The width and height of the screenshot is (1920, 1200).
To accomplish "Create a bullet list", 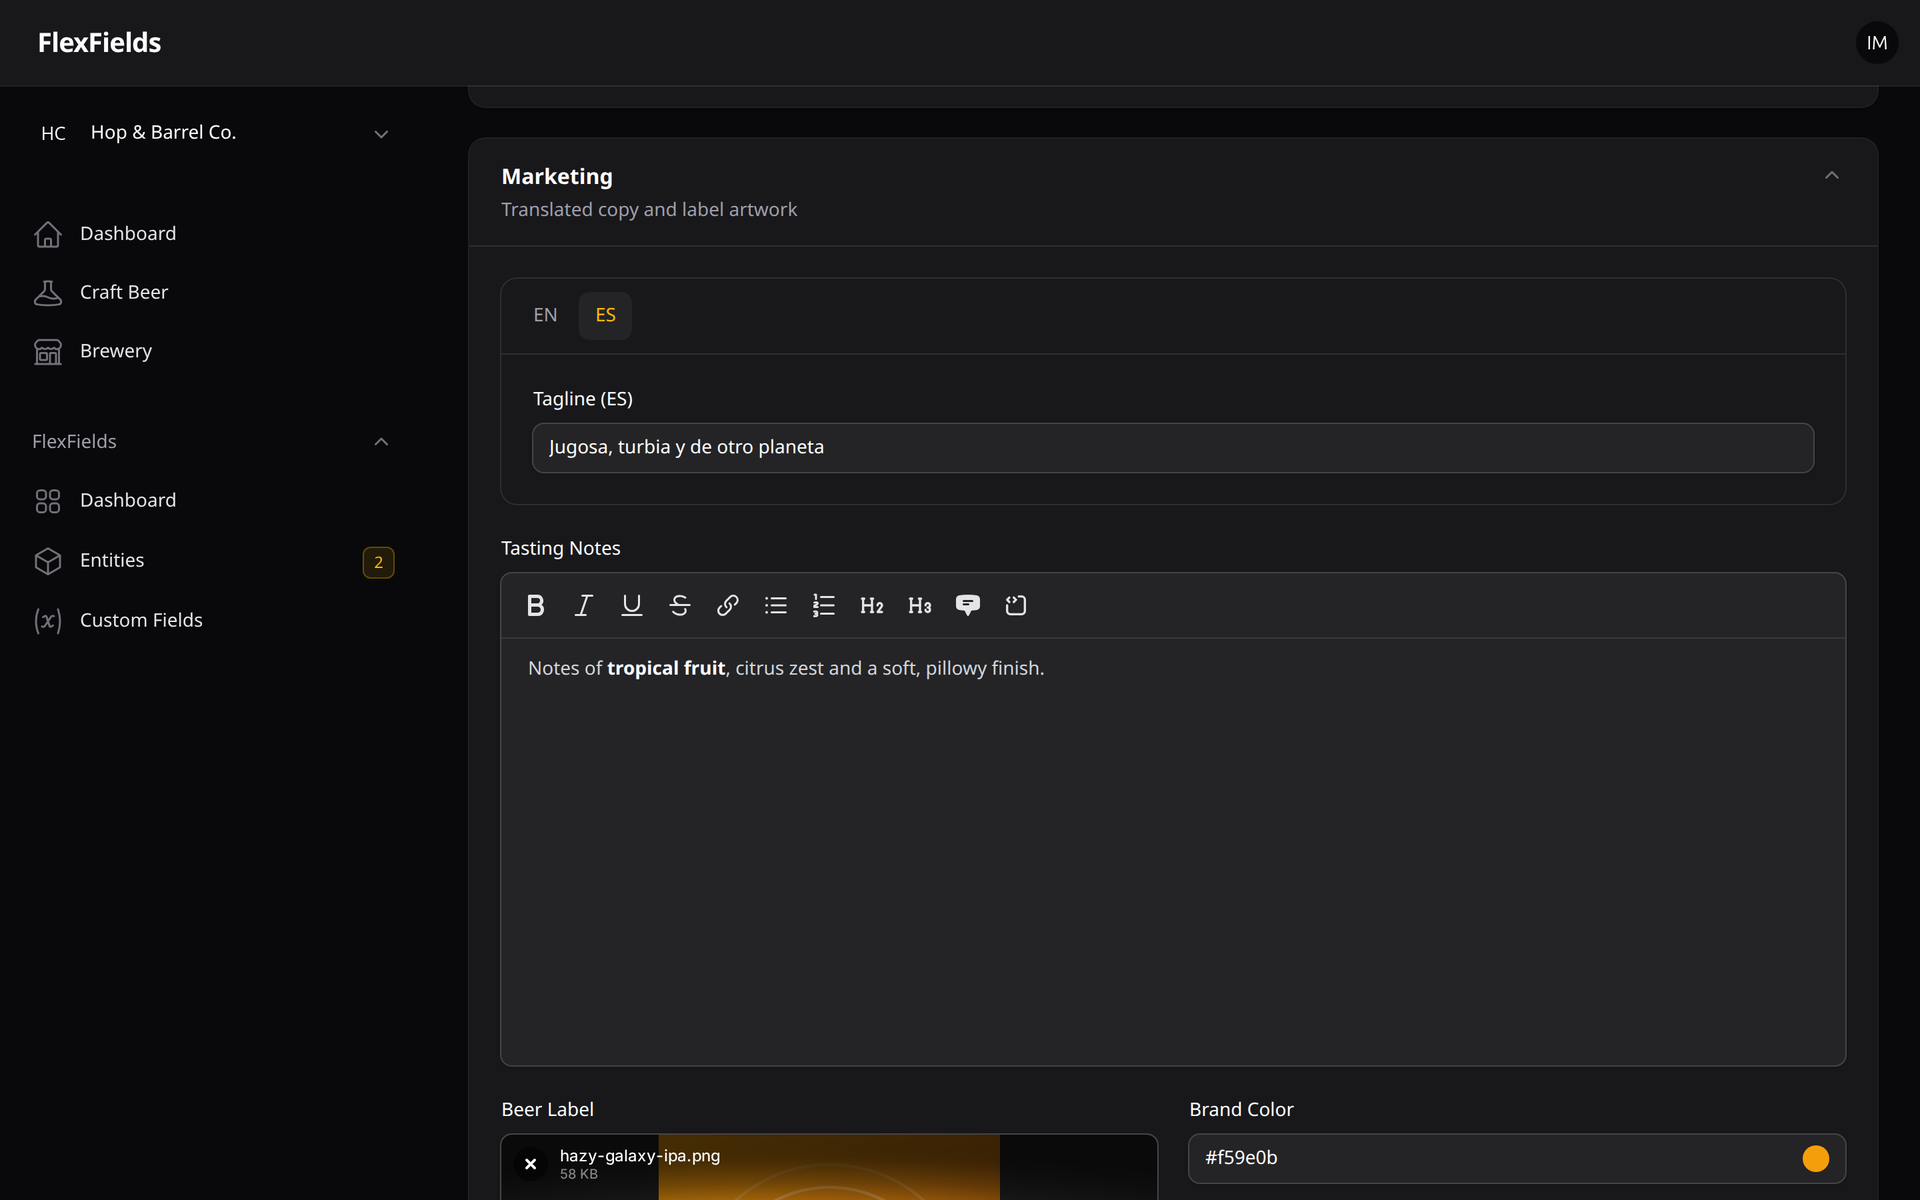I will tap(775, 605).
